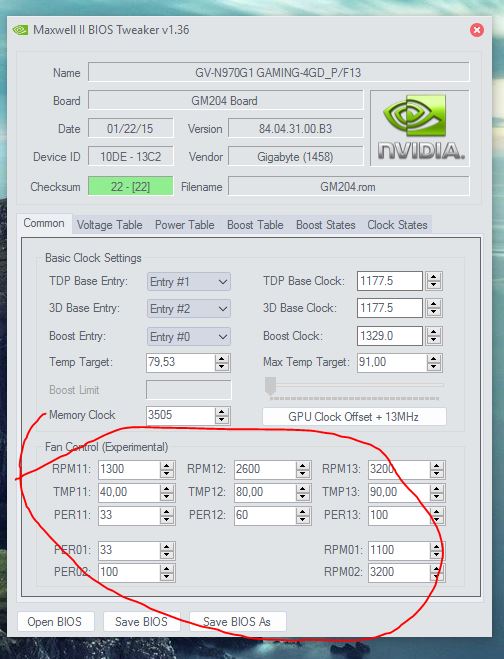
Task: Decrease 3D Base Clock with down arrow
Action: coord(433,312)
